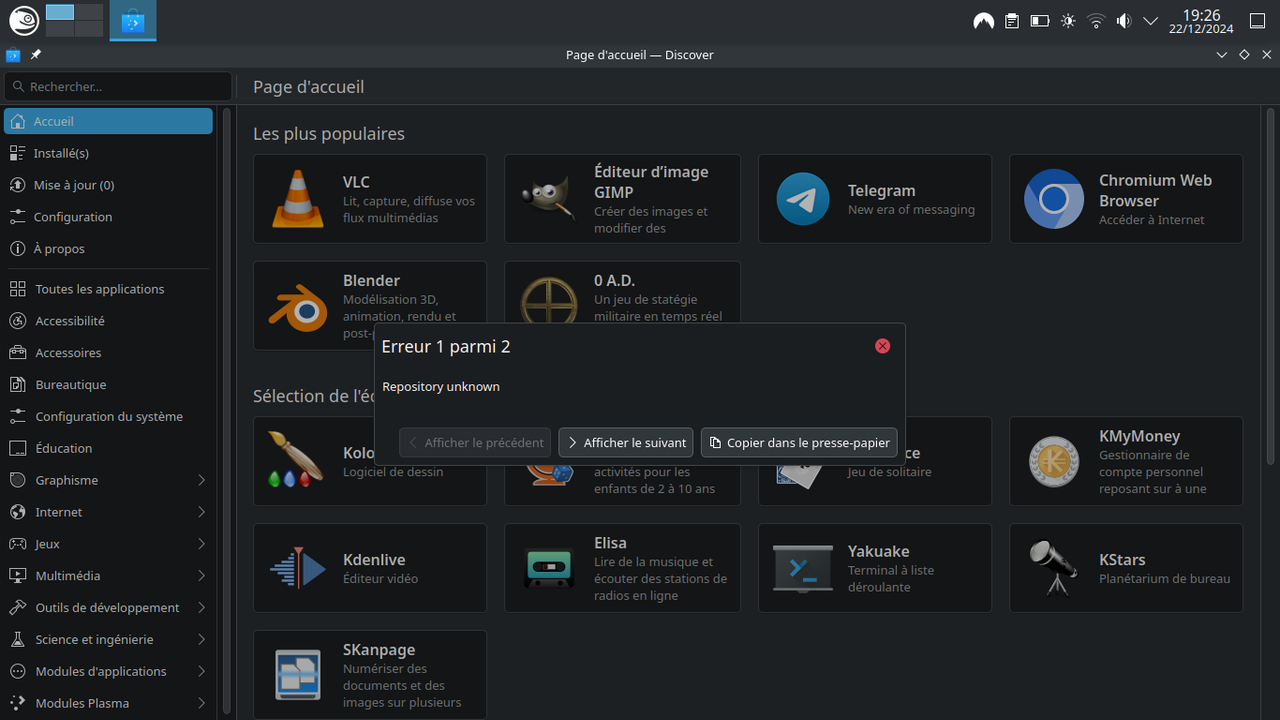Click the 0 A.D. game icon
The width and height of the screenshot is (1280, 720).
(549, 303)
